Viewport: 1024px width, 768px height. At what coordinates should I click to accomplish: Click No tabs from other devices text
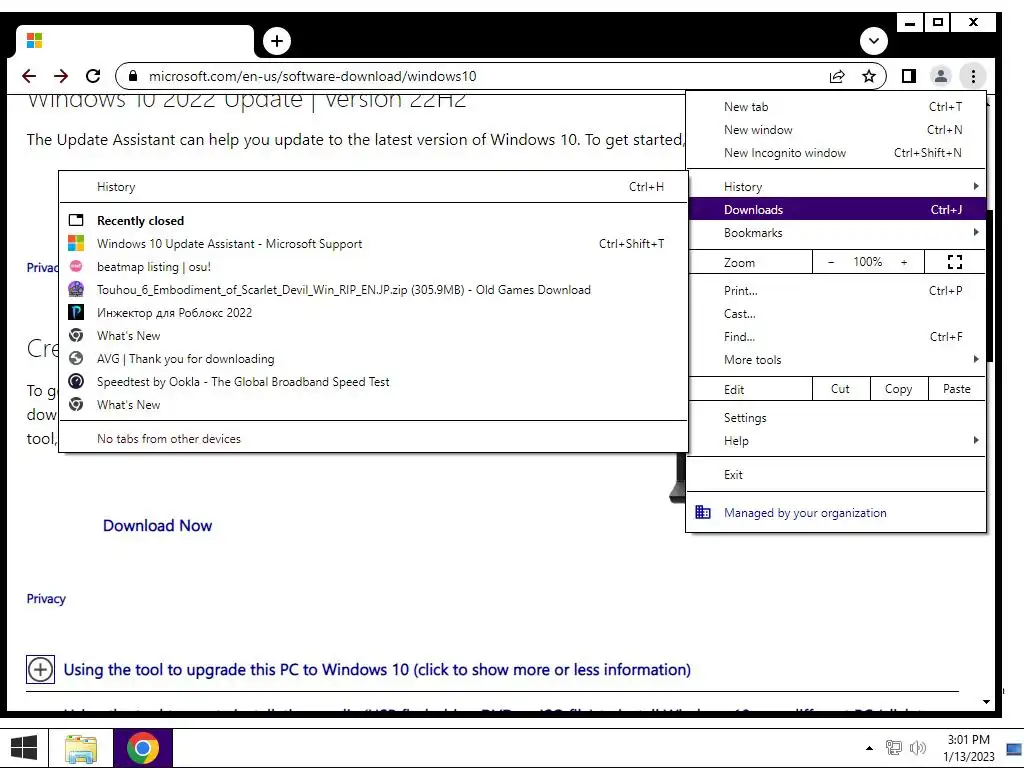pos(168,439)
